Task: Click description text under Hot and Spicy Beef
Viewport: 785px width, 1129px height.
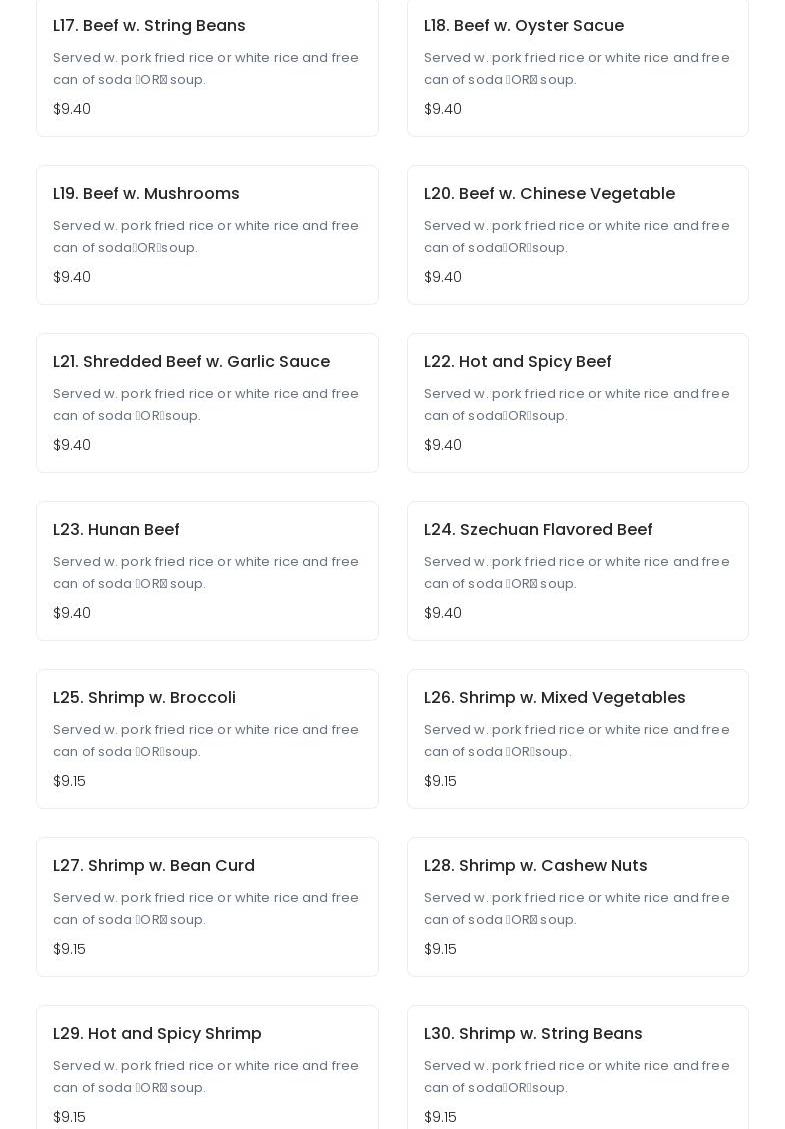Action: click(x=576, y=405)
